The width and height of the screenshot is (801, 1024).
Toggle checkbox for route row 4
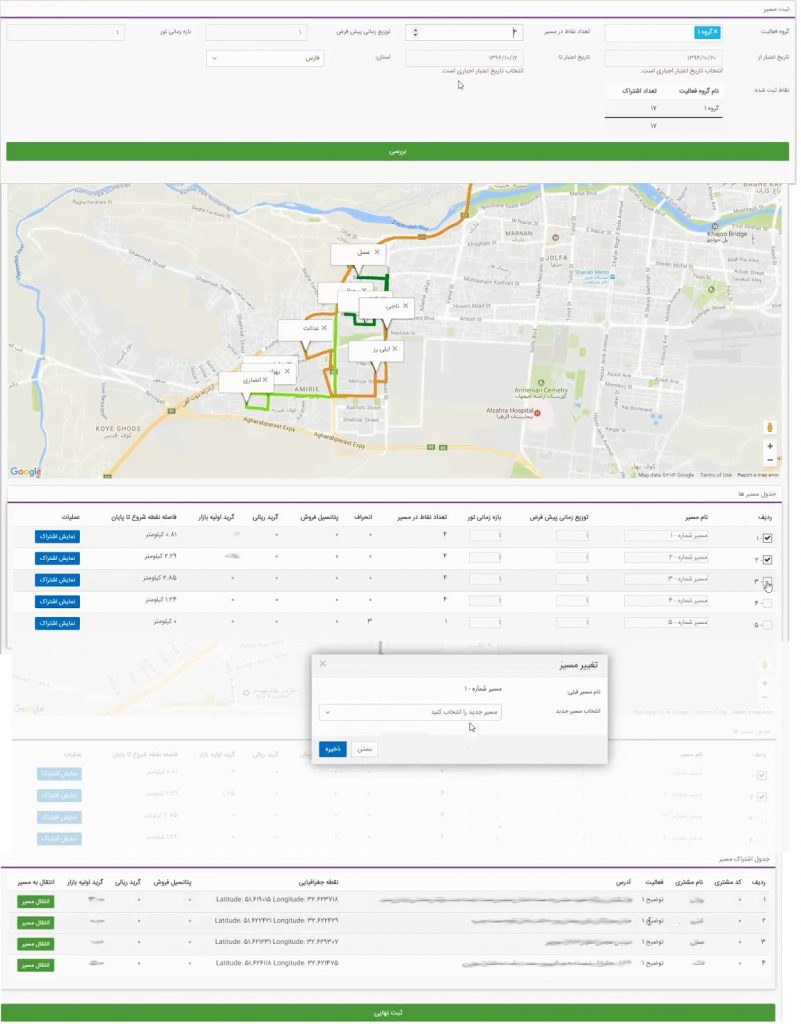[767, 603]
